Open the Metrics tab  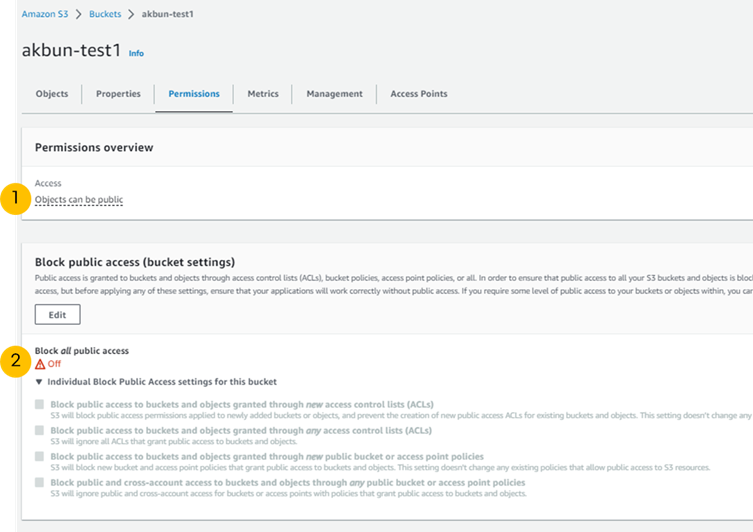point(263,94)
